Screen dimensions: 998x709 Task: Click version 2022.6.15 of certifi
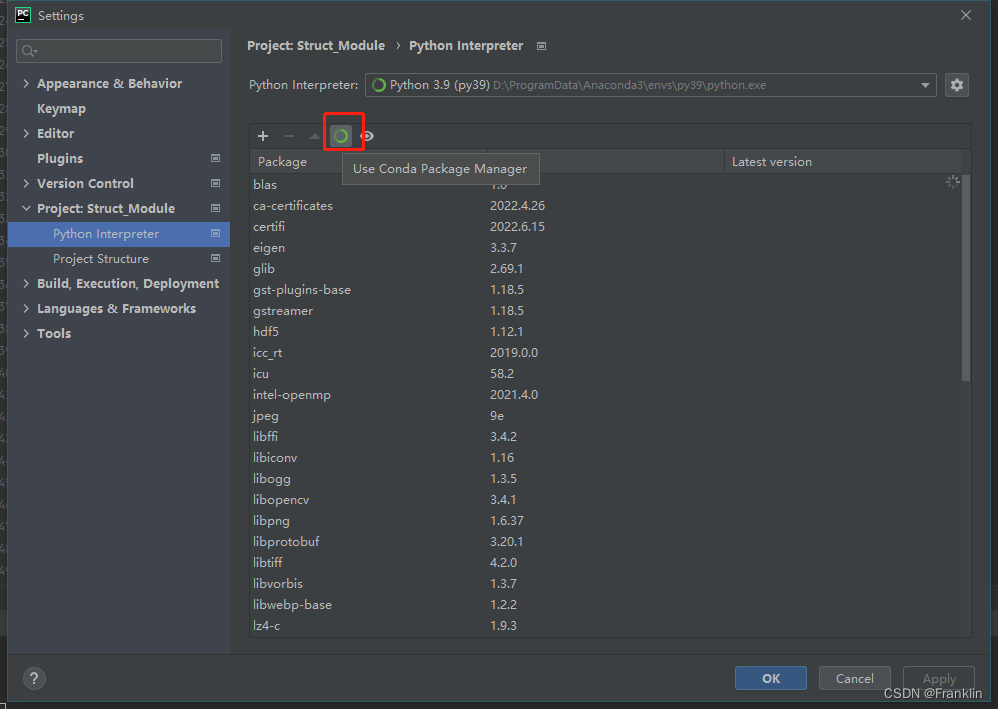coord(517,227)
